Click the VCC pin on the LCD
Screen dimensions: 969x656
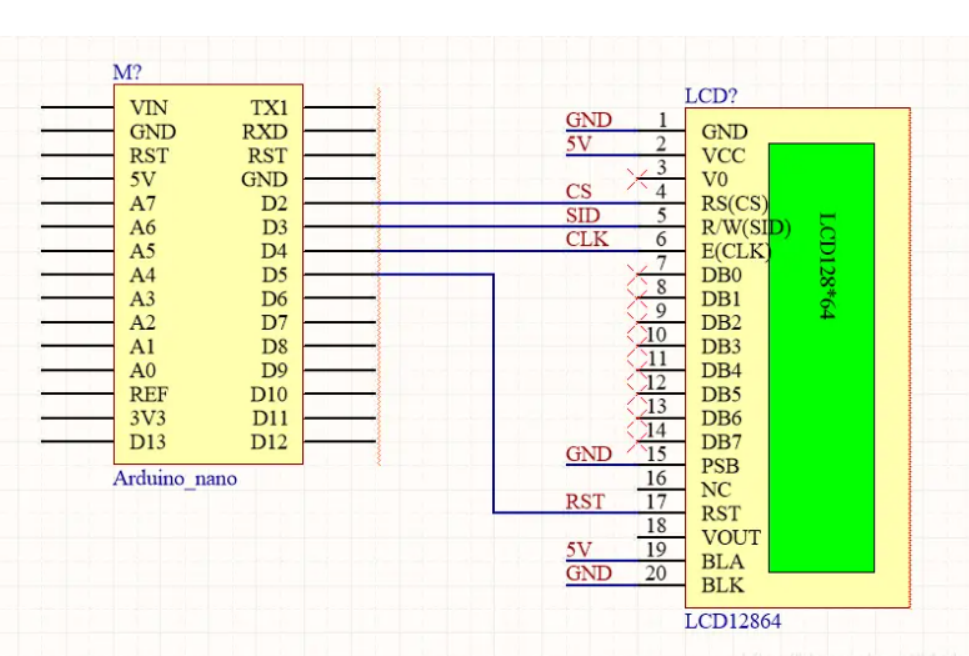click(723, 156)
